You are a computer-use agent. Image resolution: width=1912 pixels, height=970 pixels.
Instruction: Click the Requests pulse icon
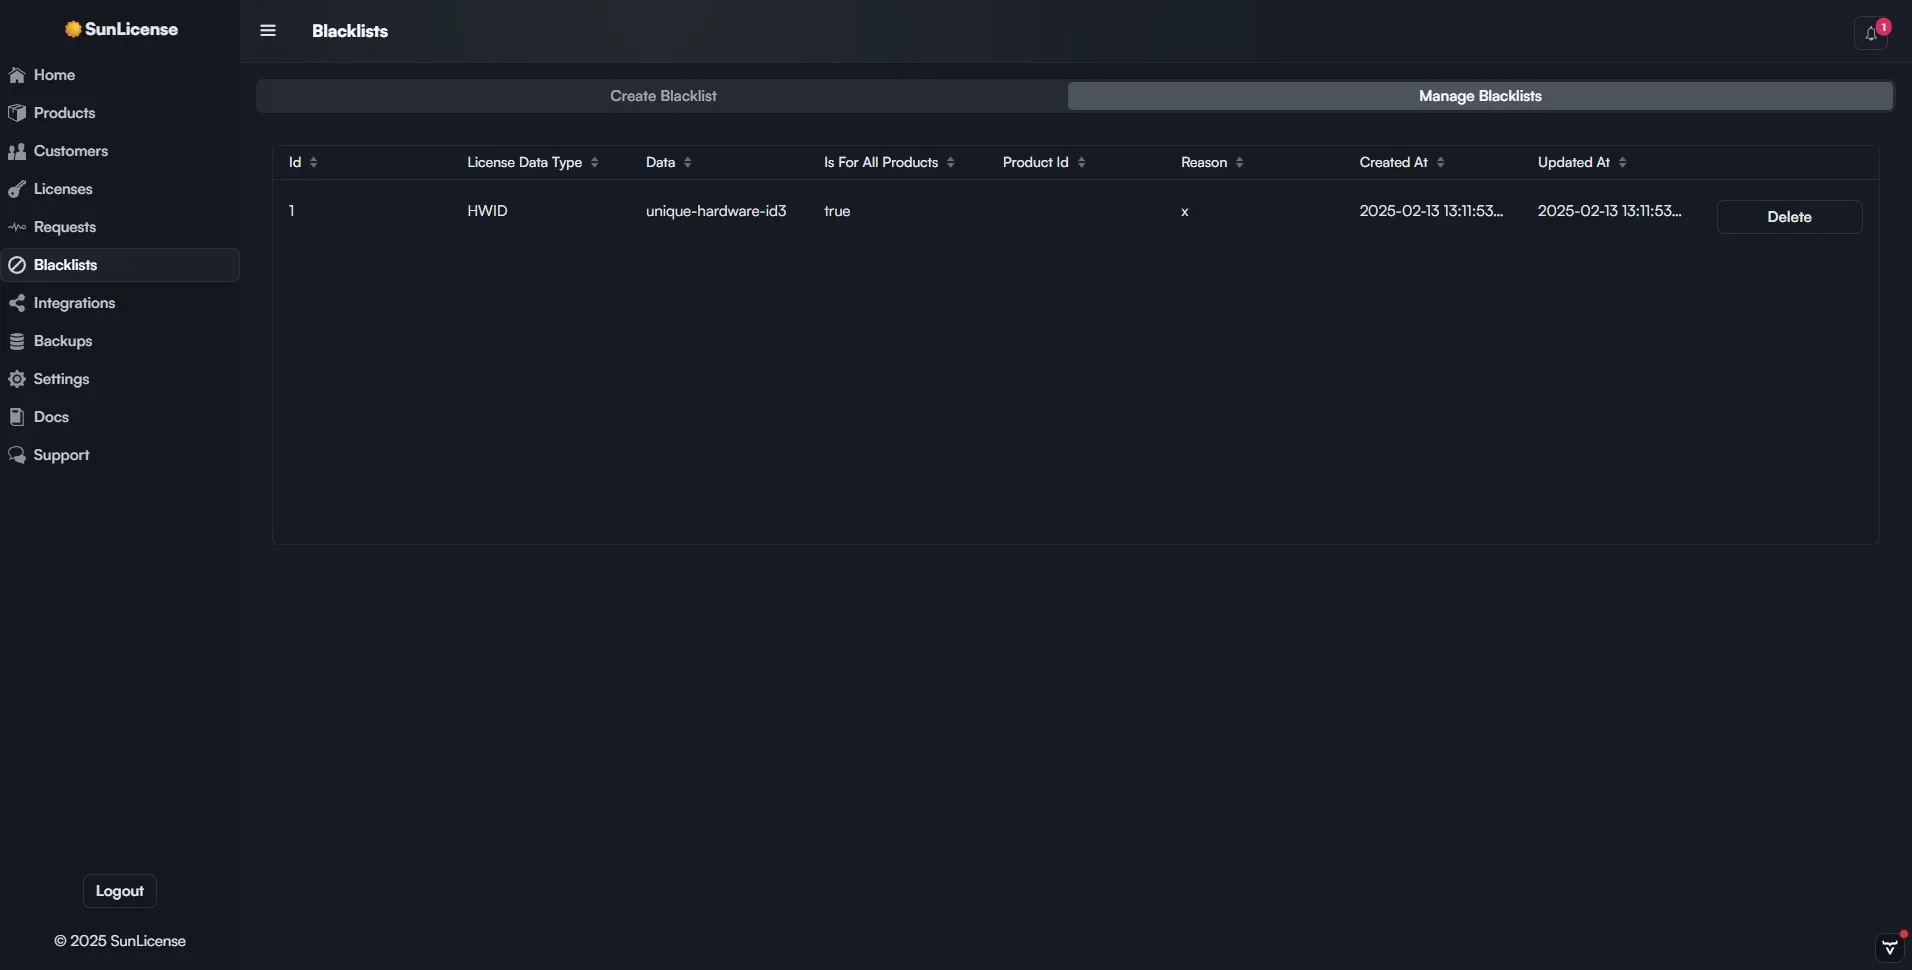point(17,227)
